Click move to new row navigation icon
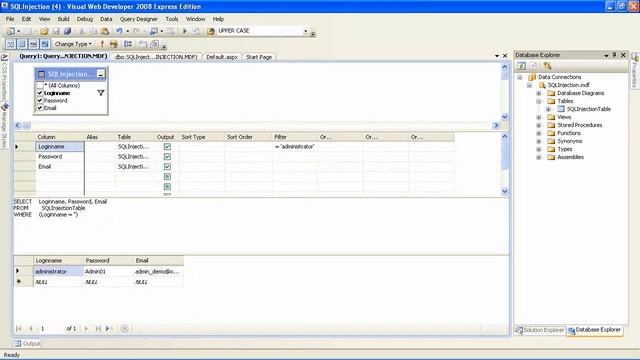Image resolution: width=640 pixels, height=360 pixels. point(109,328)
